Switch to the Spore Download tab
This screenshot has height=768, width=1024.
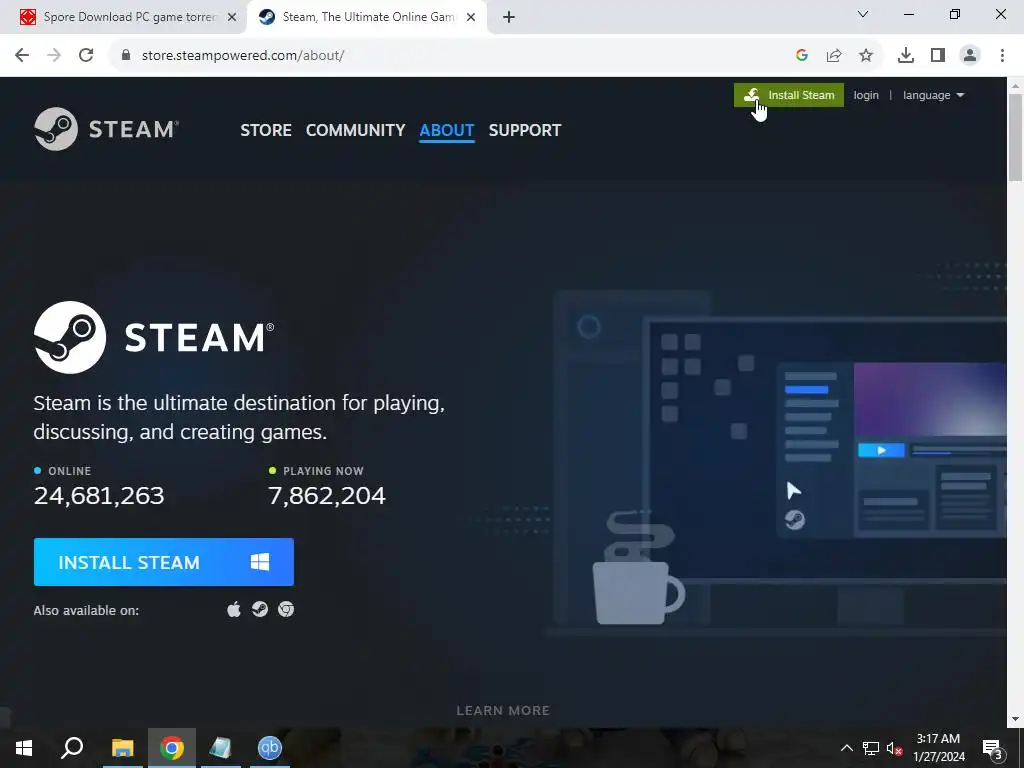point(123,17)
